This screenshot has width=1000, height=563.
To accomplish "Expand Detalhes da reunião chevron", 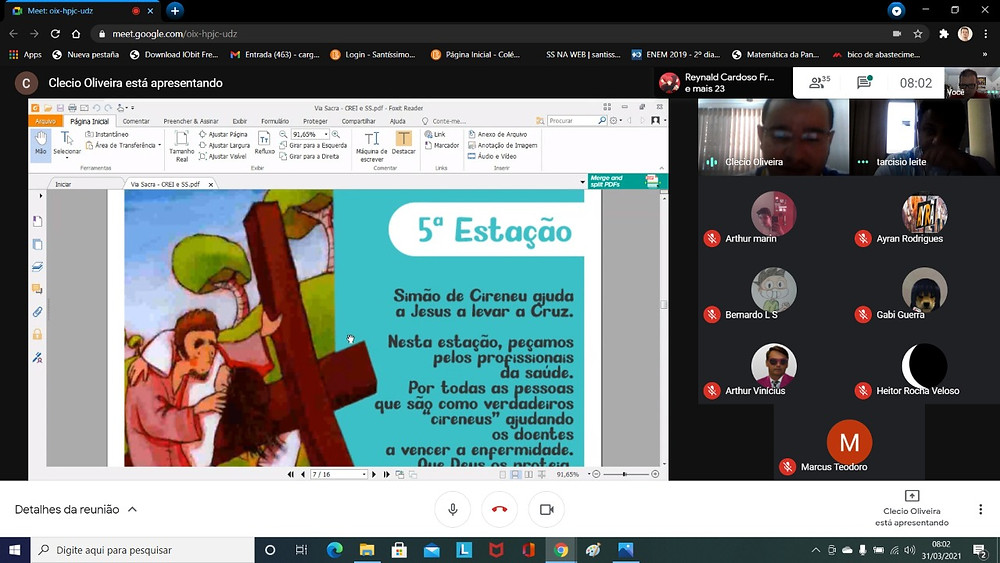I will (x=133, y=509).
